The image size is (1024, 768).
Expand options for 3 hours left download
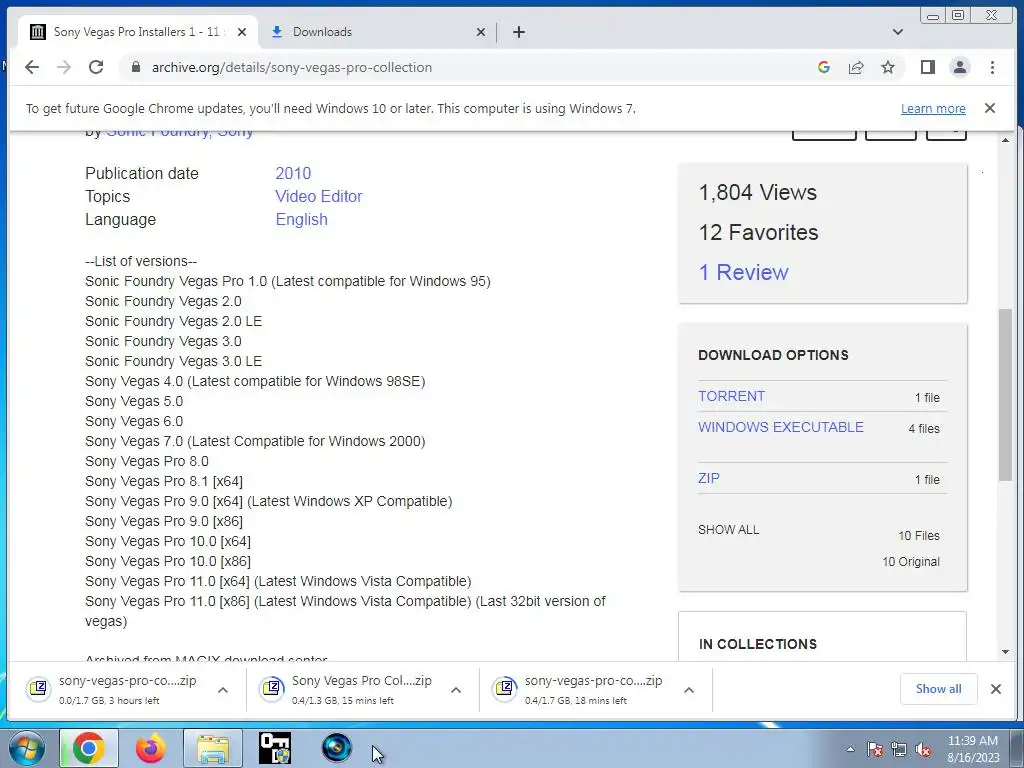(223, 690)
